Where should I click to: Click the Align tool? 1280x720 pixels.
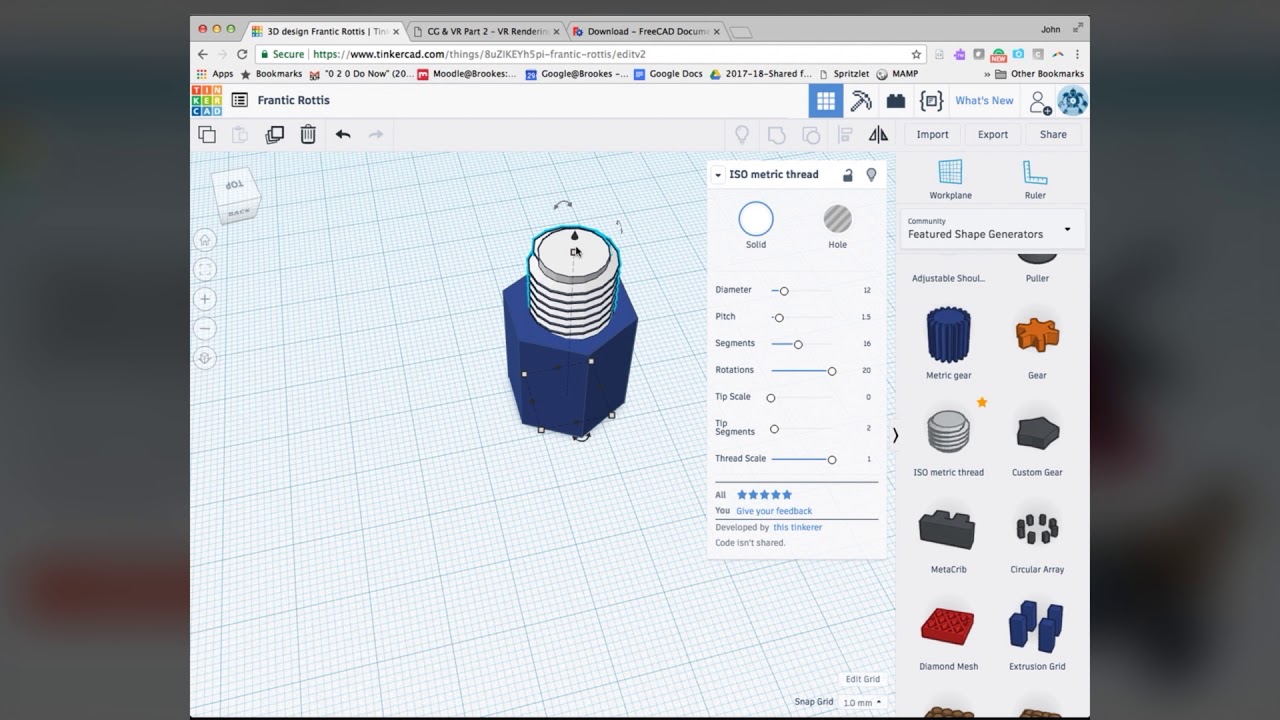[845, 134]
